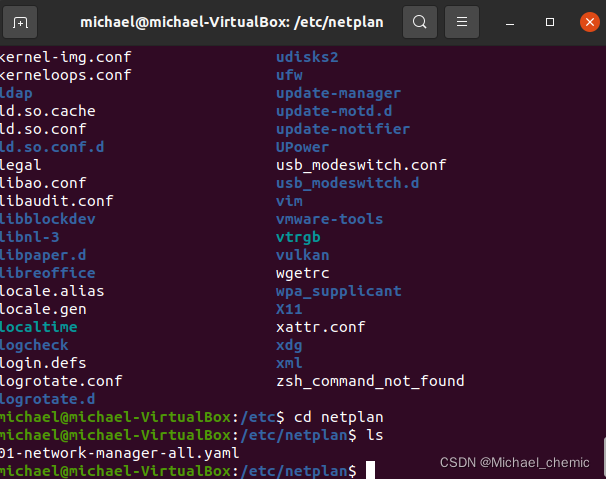Click the ld.so.cache file name
606x479 pixels.
tap(48, 111)
